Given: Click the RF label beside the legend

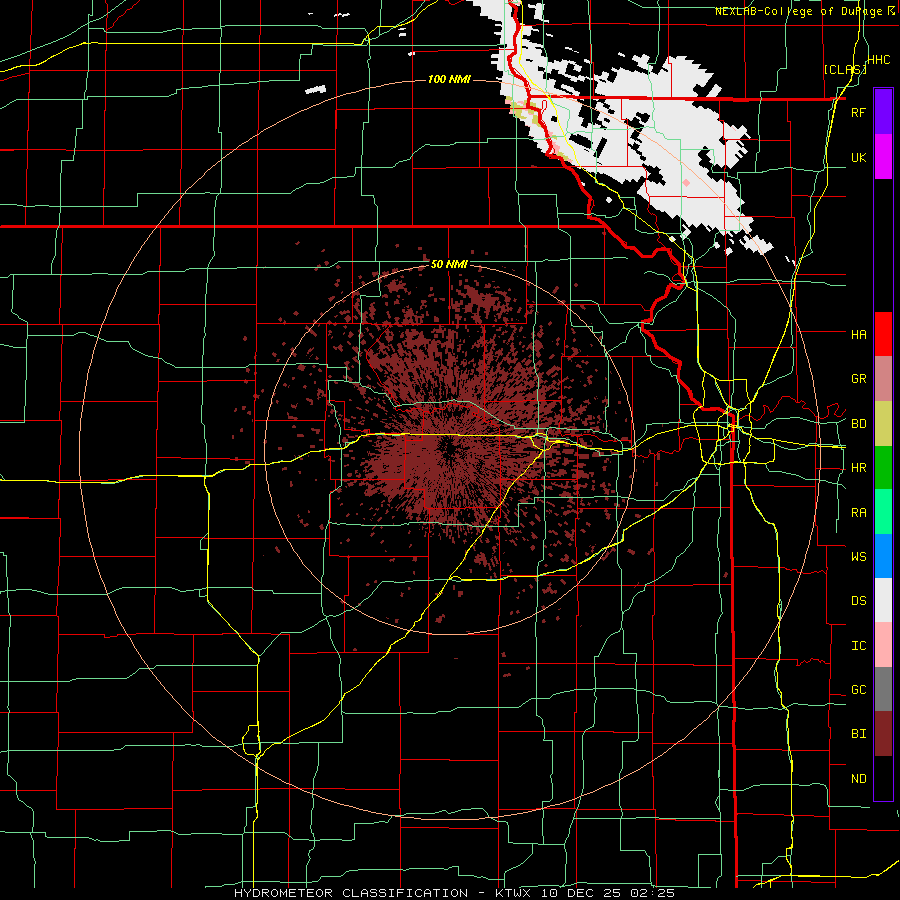Looking at the screenshot, I should (859, 112).
